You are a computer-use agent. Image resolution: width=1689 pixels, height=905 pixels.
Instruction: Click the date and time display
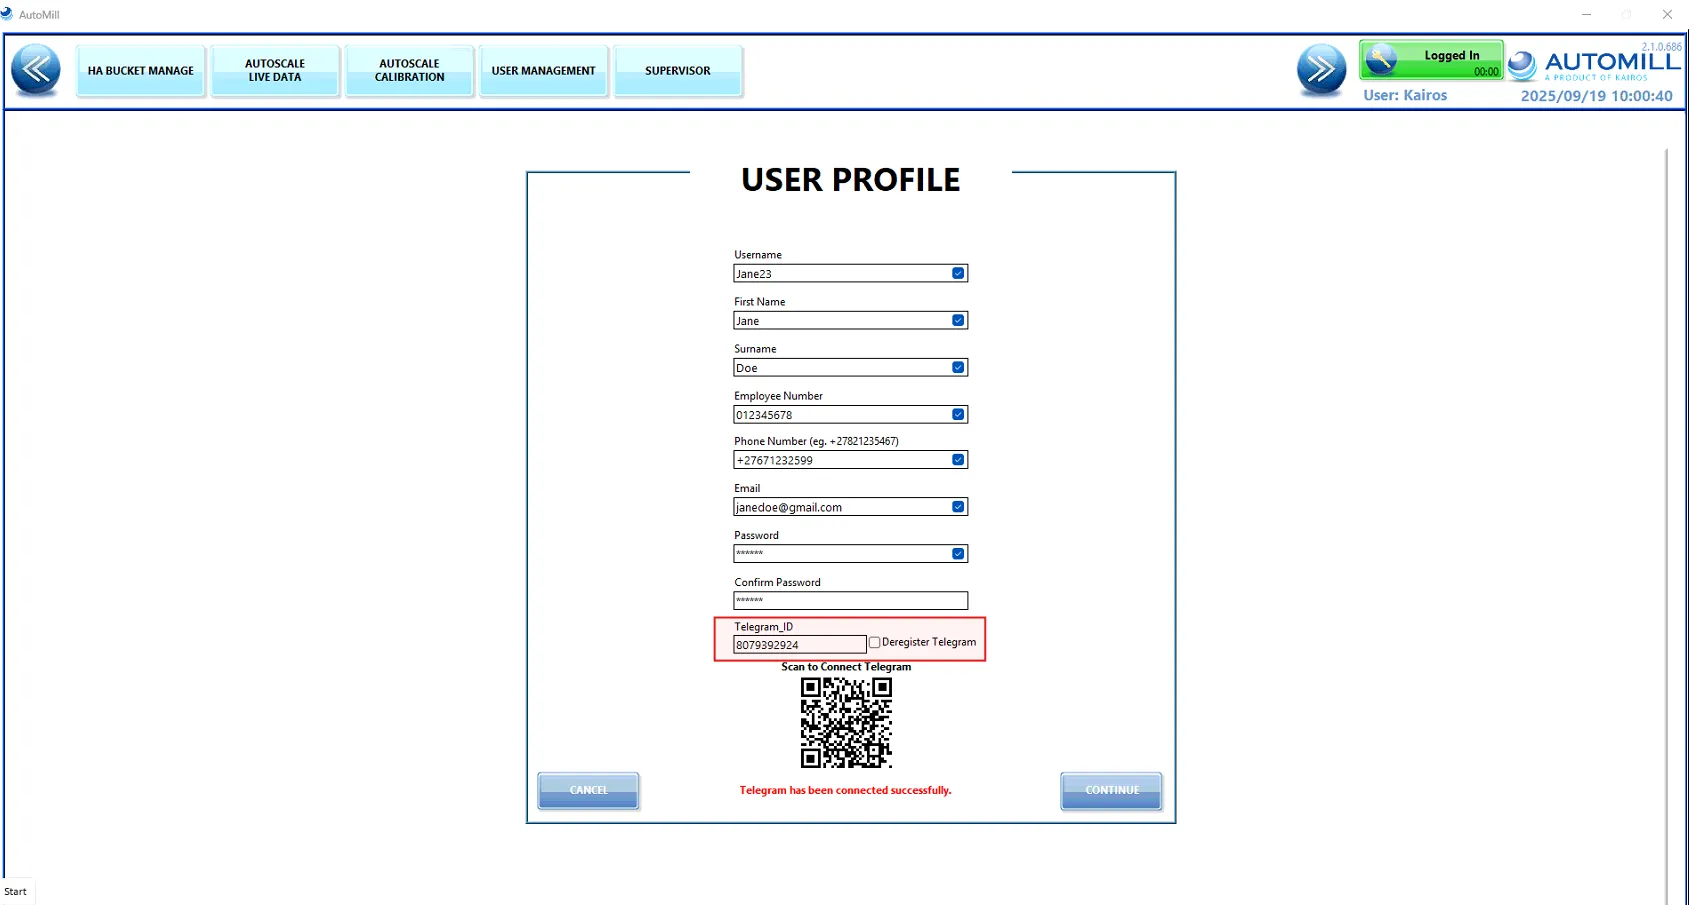pyautogui.click(x=1596, y=96)
